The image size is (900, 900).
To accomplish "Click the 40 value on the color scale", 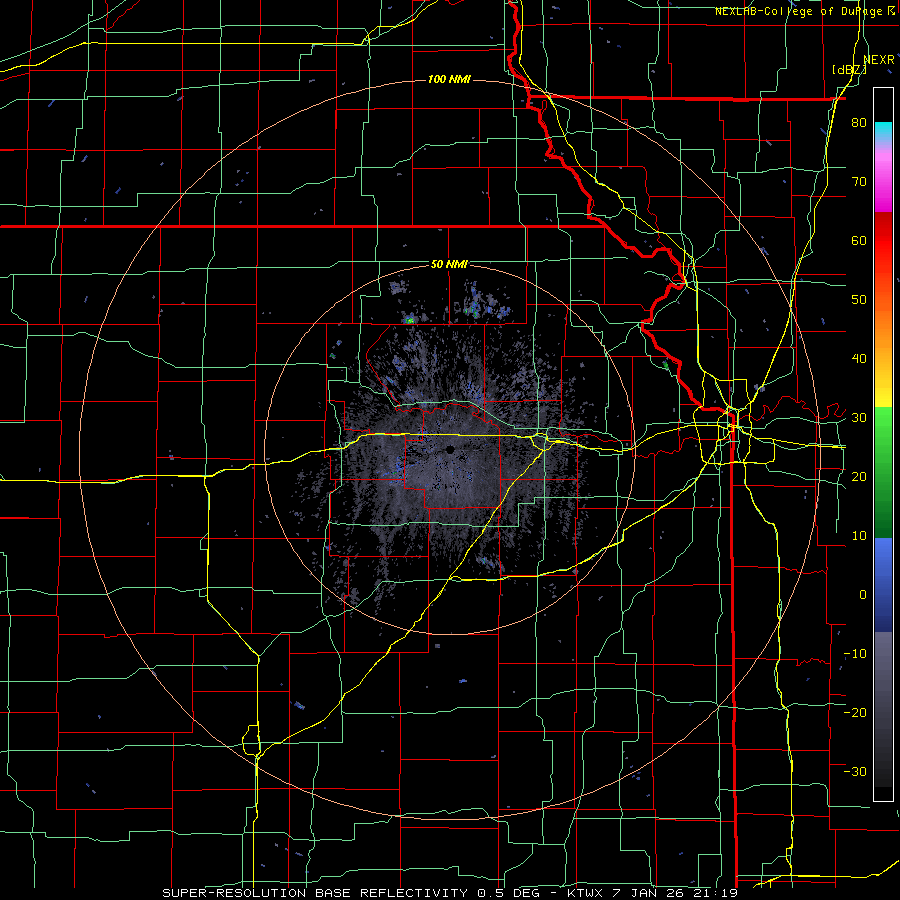I will [859, 359].
